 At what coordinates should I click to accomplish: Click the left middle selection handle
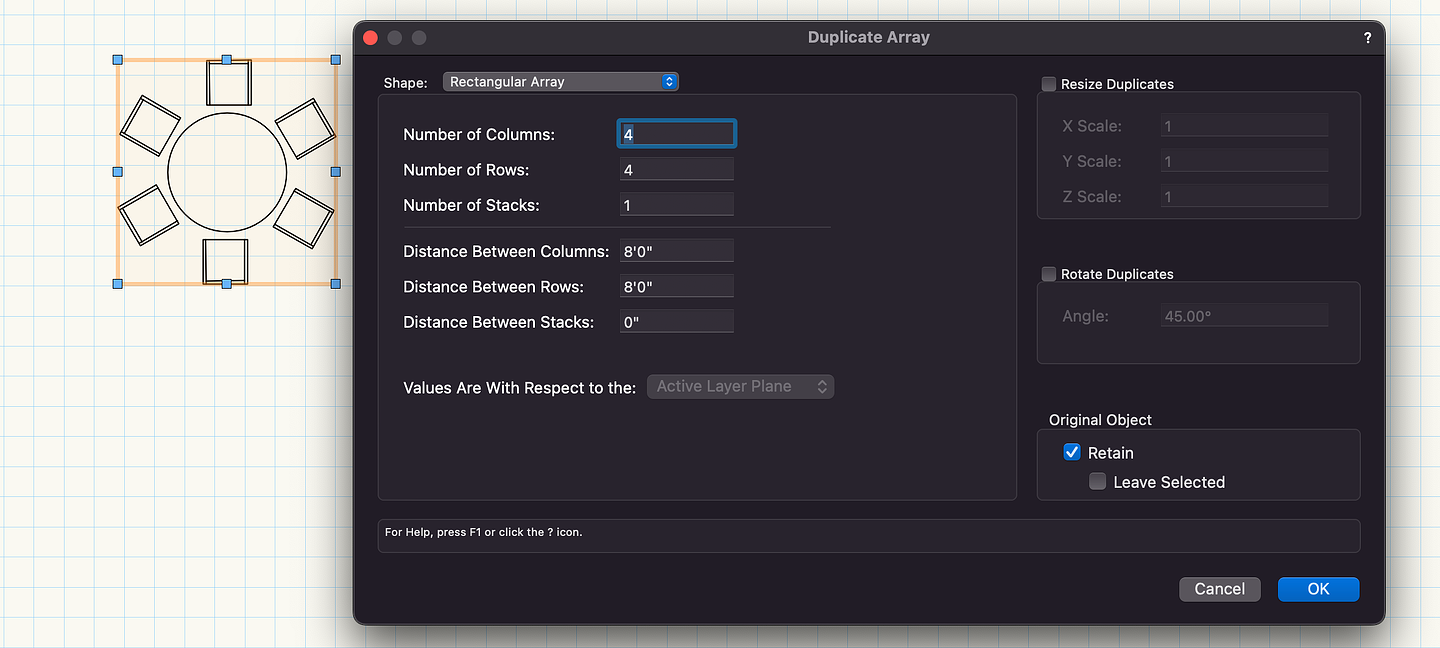118,172
